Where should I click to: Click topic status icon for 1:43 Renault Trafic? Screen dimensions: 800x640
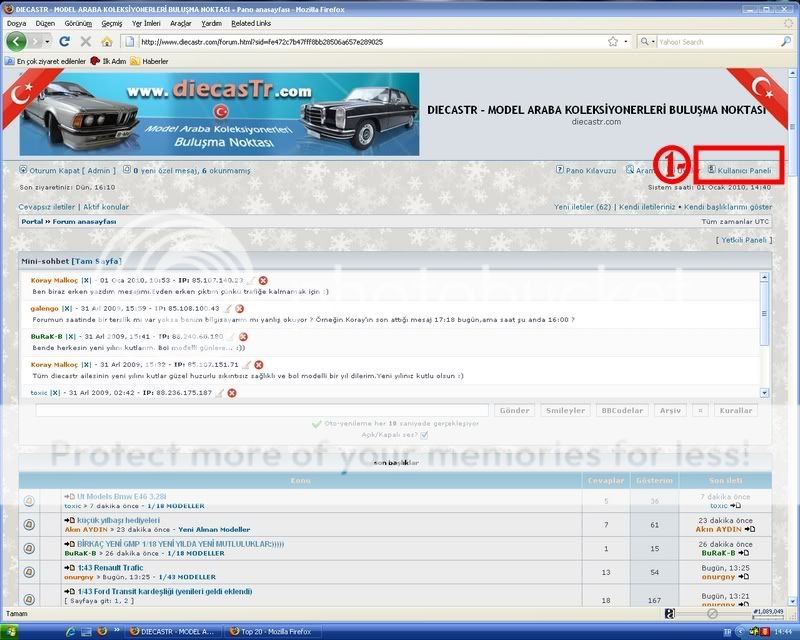tap(30, 572)
